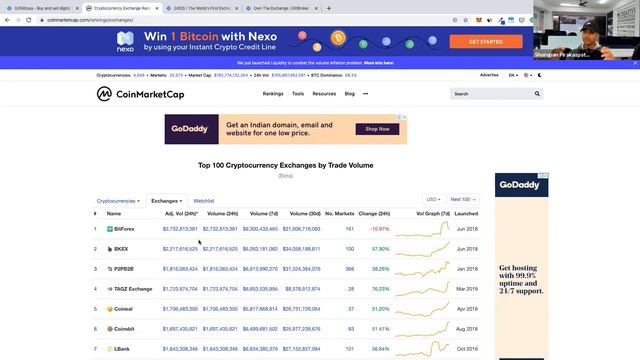Sort by the No. Markets column header
This screenshot has height=360, width=640.
[340, 213]
